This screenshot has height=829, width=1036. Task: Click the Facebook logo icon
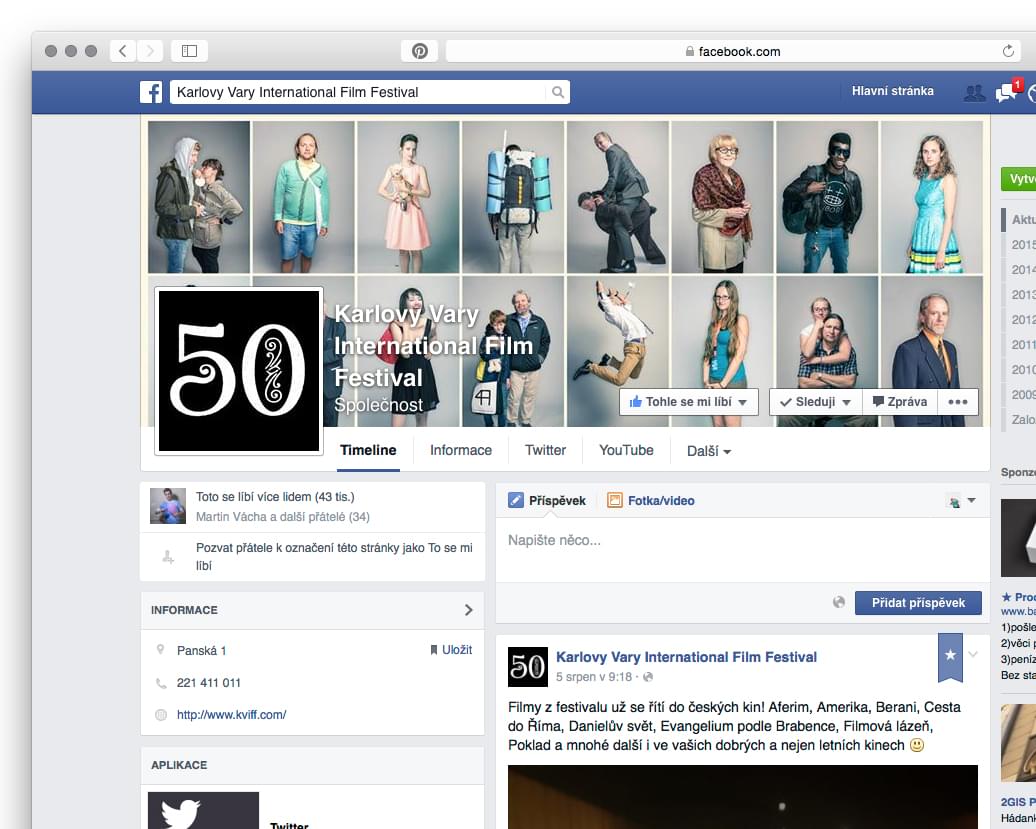(x=151, y=92)
